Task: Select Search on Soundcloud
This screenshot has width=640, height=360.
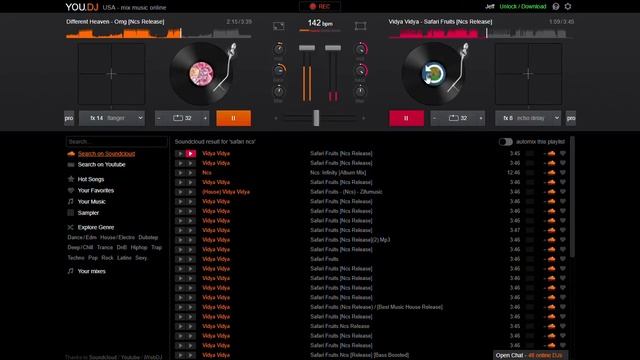Action: 106,154
